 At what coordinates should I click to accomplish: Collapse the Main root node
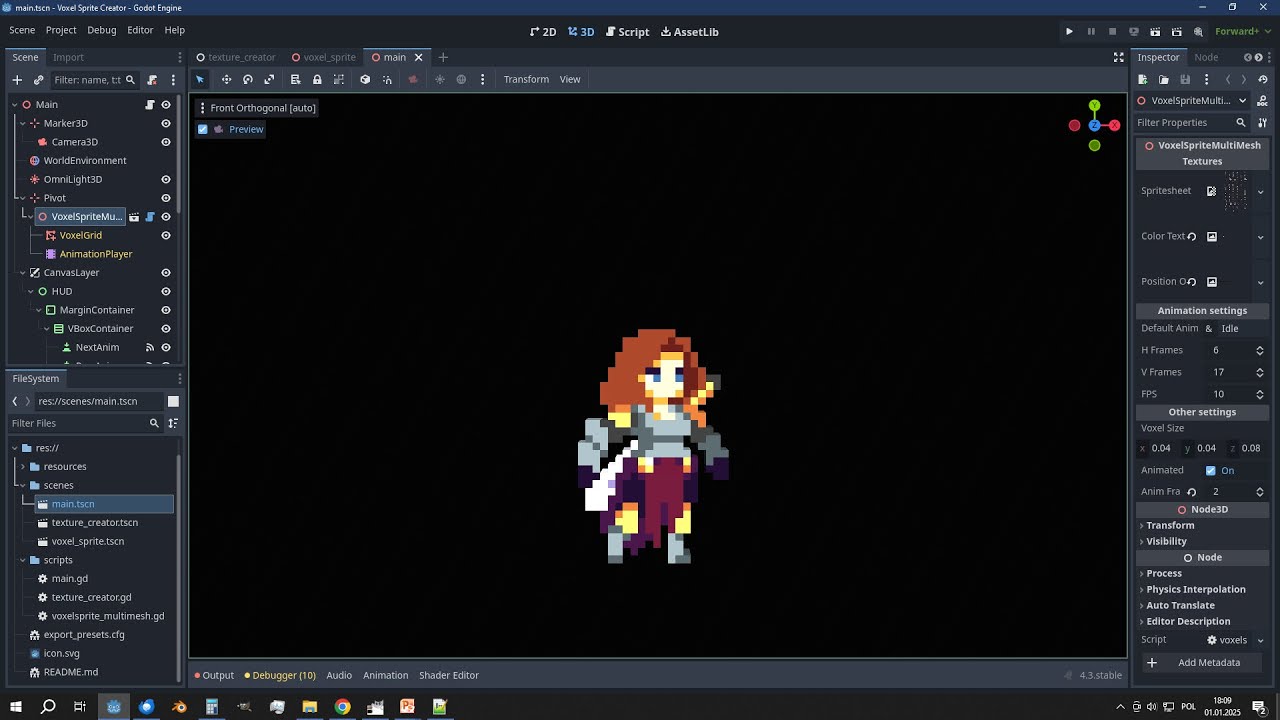pos(15,104)
